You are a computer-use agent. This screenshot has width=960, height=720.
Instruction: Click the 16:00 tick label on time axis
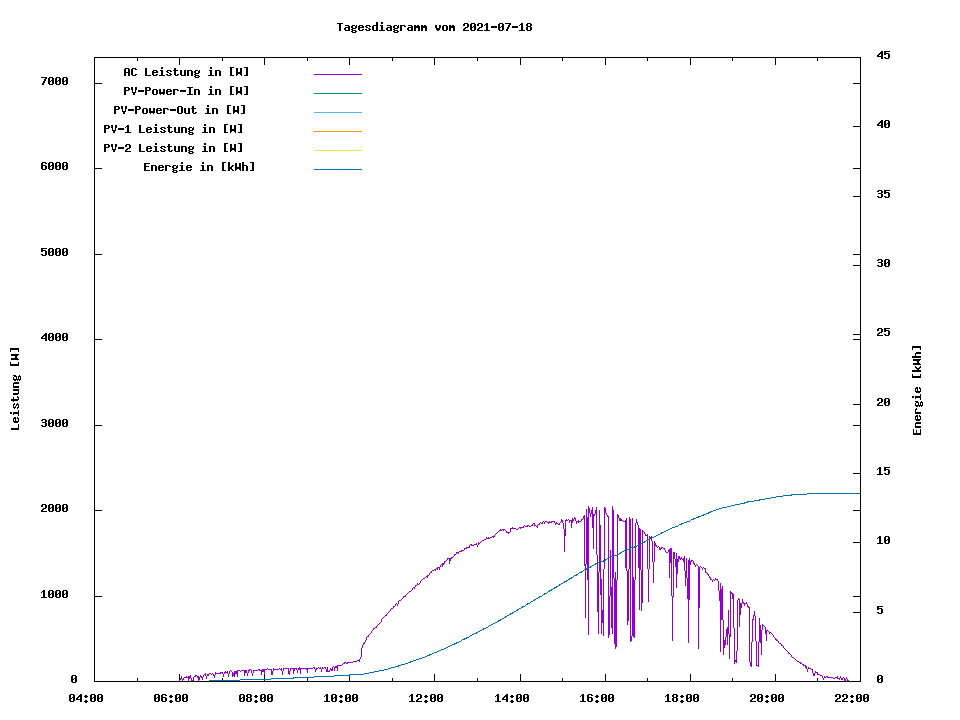tap(597, 698)
